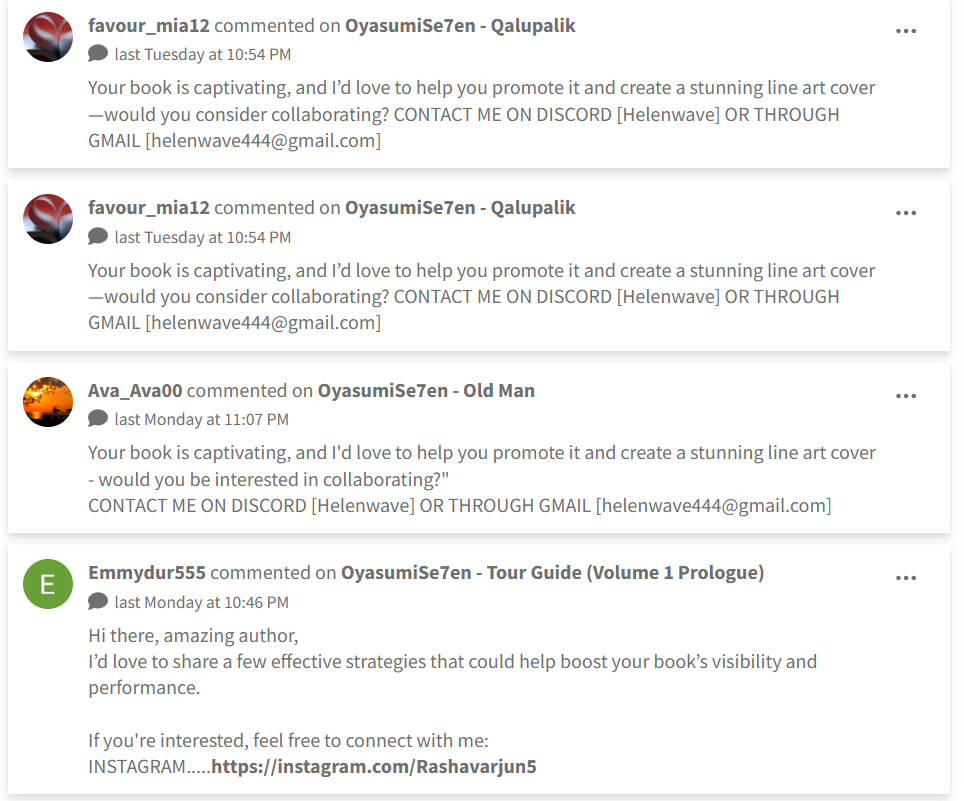Click the 'last Monday at 10:46 PM' timestamp
Viewport: 964px width, 801px height.
pyautogui.click(x=201, y=602)
